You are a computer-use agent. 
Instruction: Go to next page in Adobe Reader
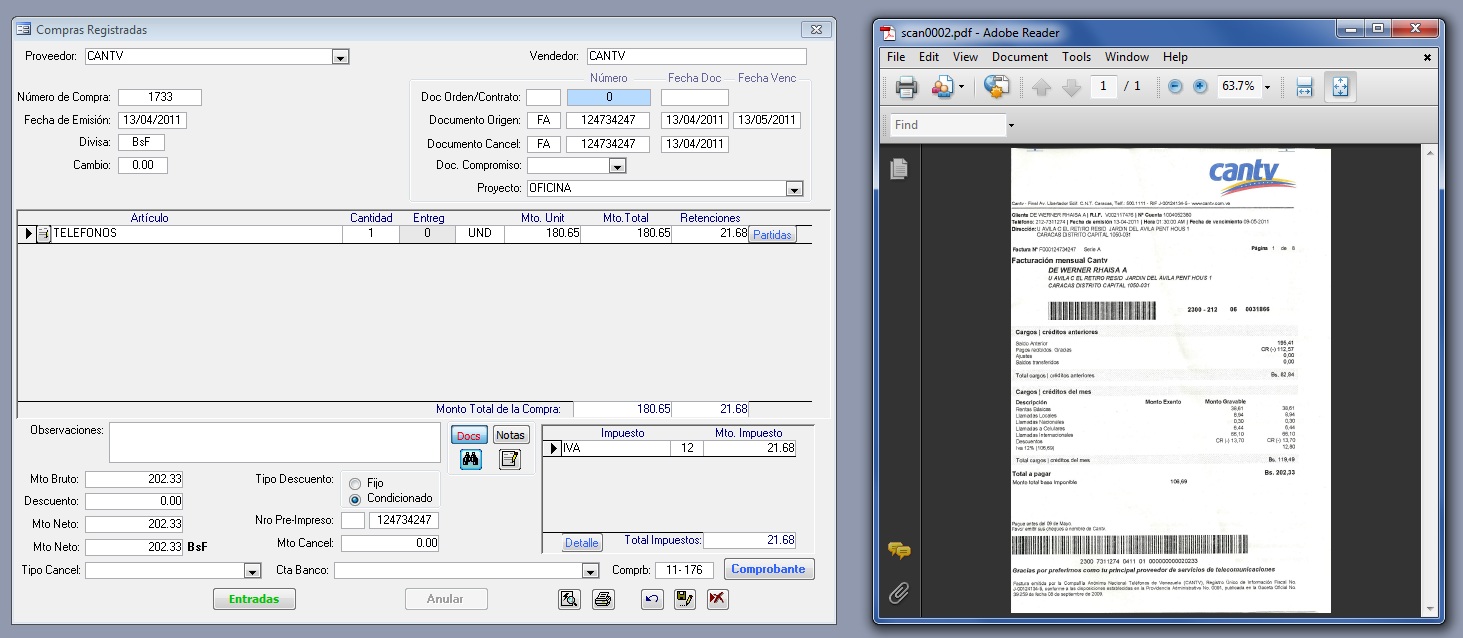click(1071, 87)
